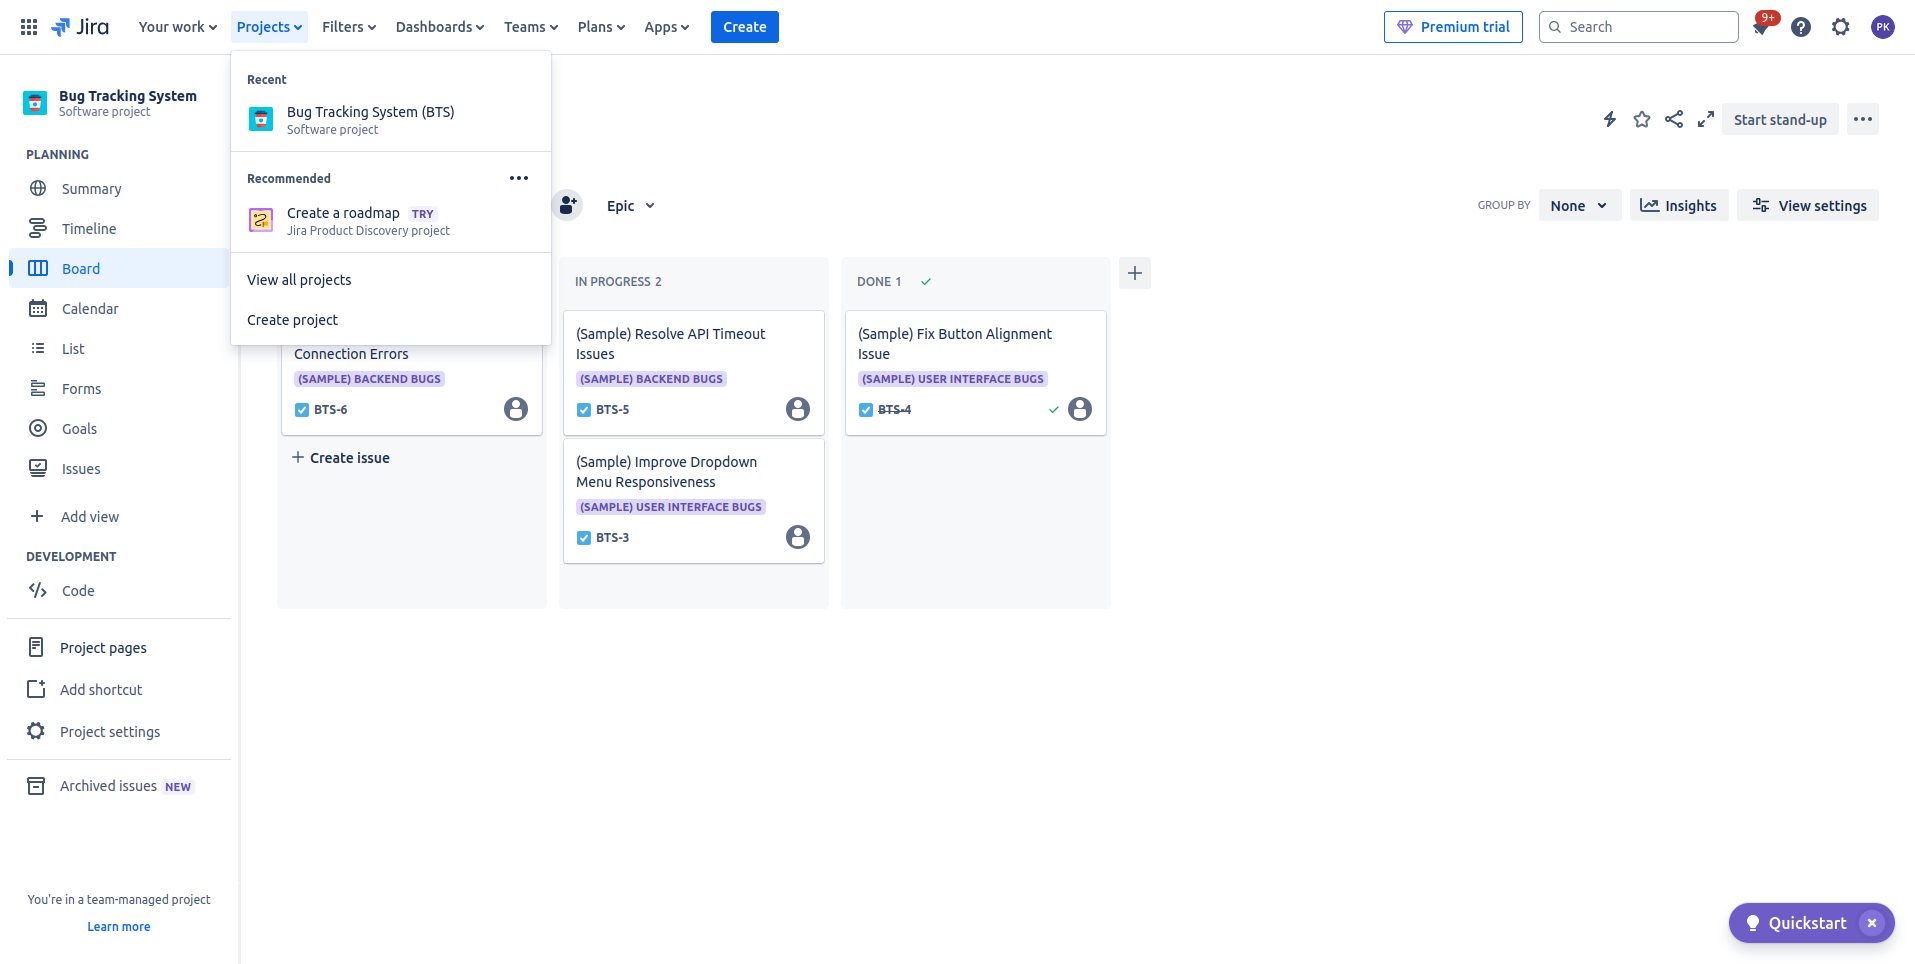Click the automation lightning bolt icon
Image resolution: width=1915 pixels, height=964 pixels.
click(x=1609, y=120)
